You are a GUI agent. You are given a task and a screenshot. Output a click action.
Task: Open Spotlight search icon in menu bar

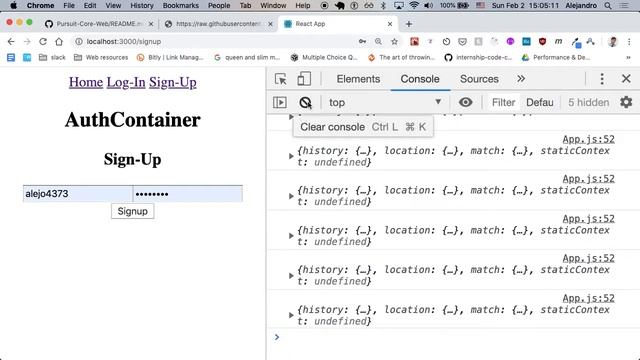[608, 6]
